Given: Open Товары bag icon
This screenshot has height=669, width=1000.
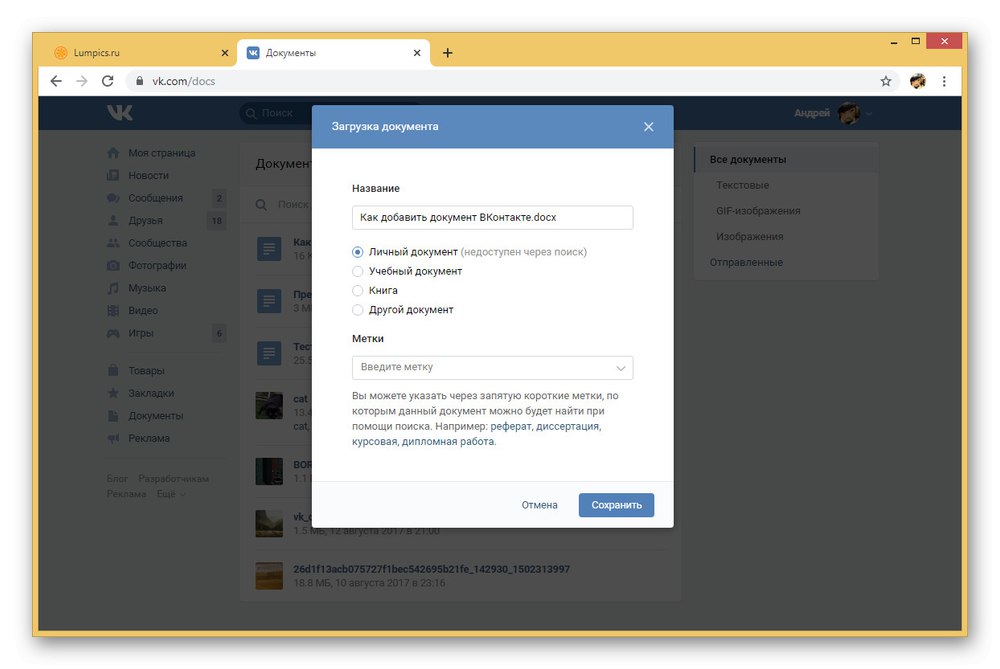Looking at the screenshot, I should click(x=113, y=371).
